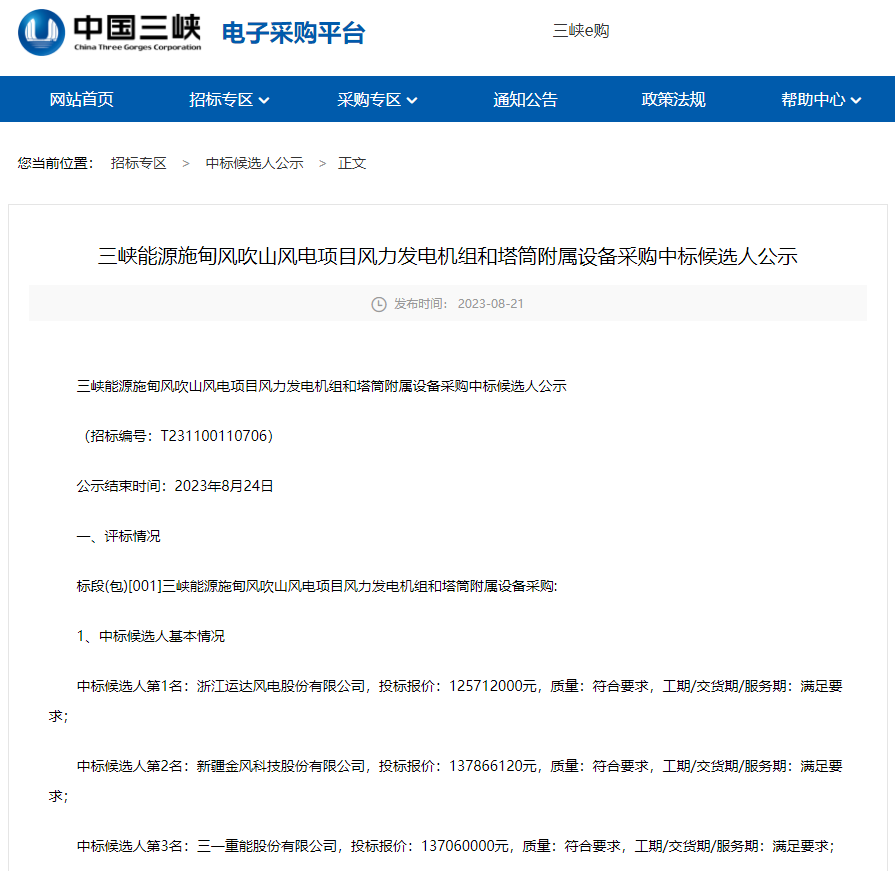Click the second candidate 新疆金风科技股份有限公司
895x871 pixels.
(x=281, y=766)
